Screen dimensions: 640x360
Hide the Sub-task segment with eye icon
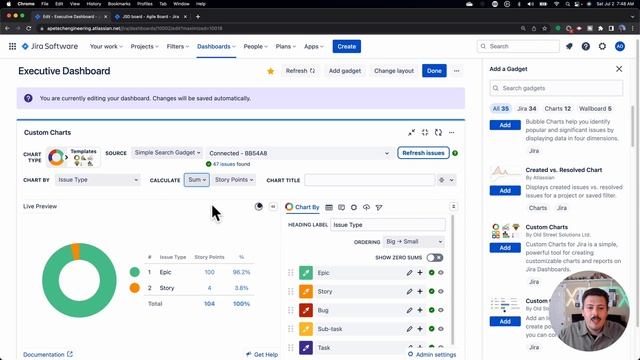[x=441, y=329]
